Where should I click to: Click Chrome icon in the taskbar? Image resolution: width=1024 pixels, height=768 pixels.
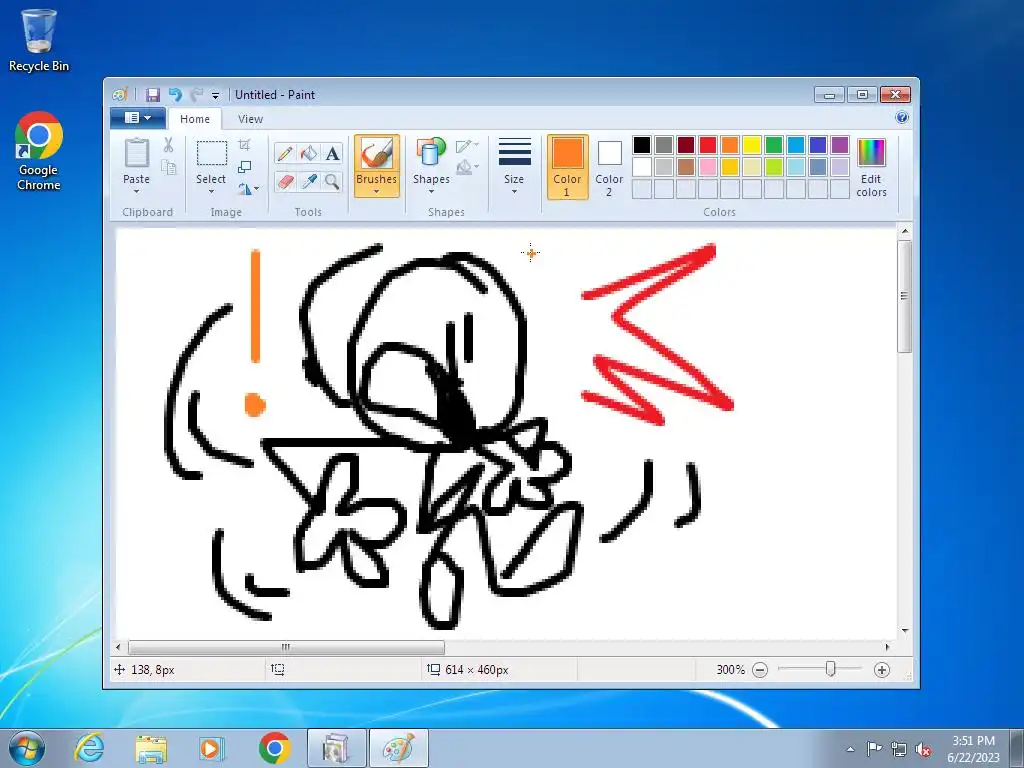[x=275, y=748]
